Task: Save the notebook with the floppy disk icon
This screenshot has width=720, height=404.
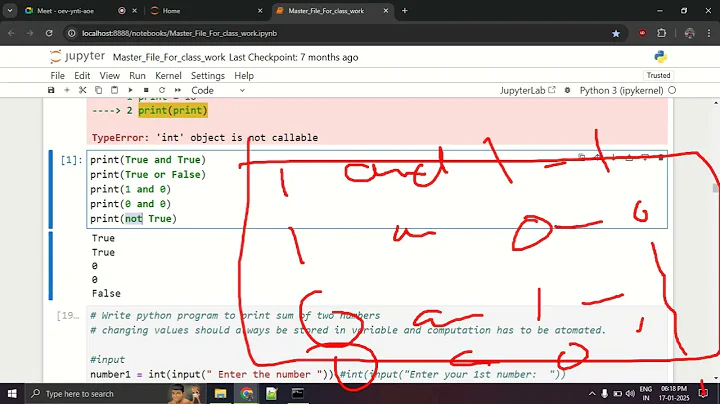Action: (x=51, y=90)
